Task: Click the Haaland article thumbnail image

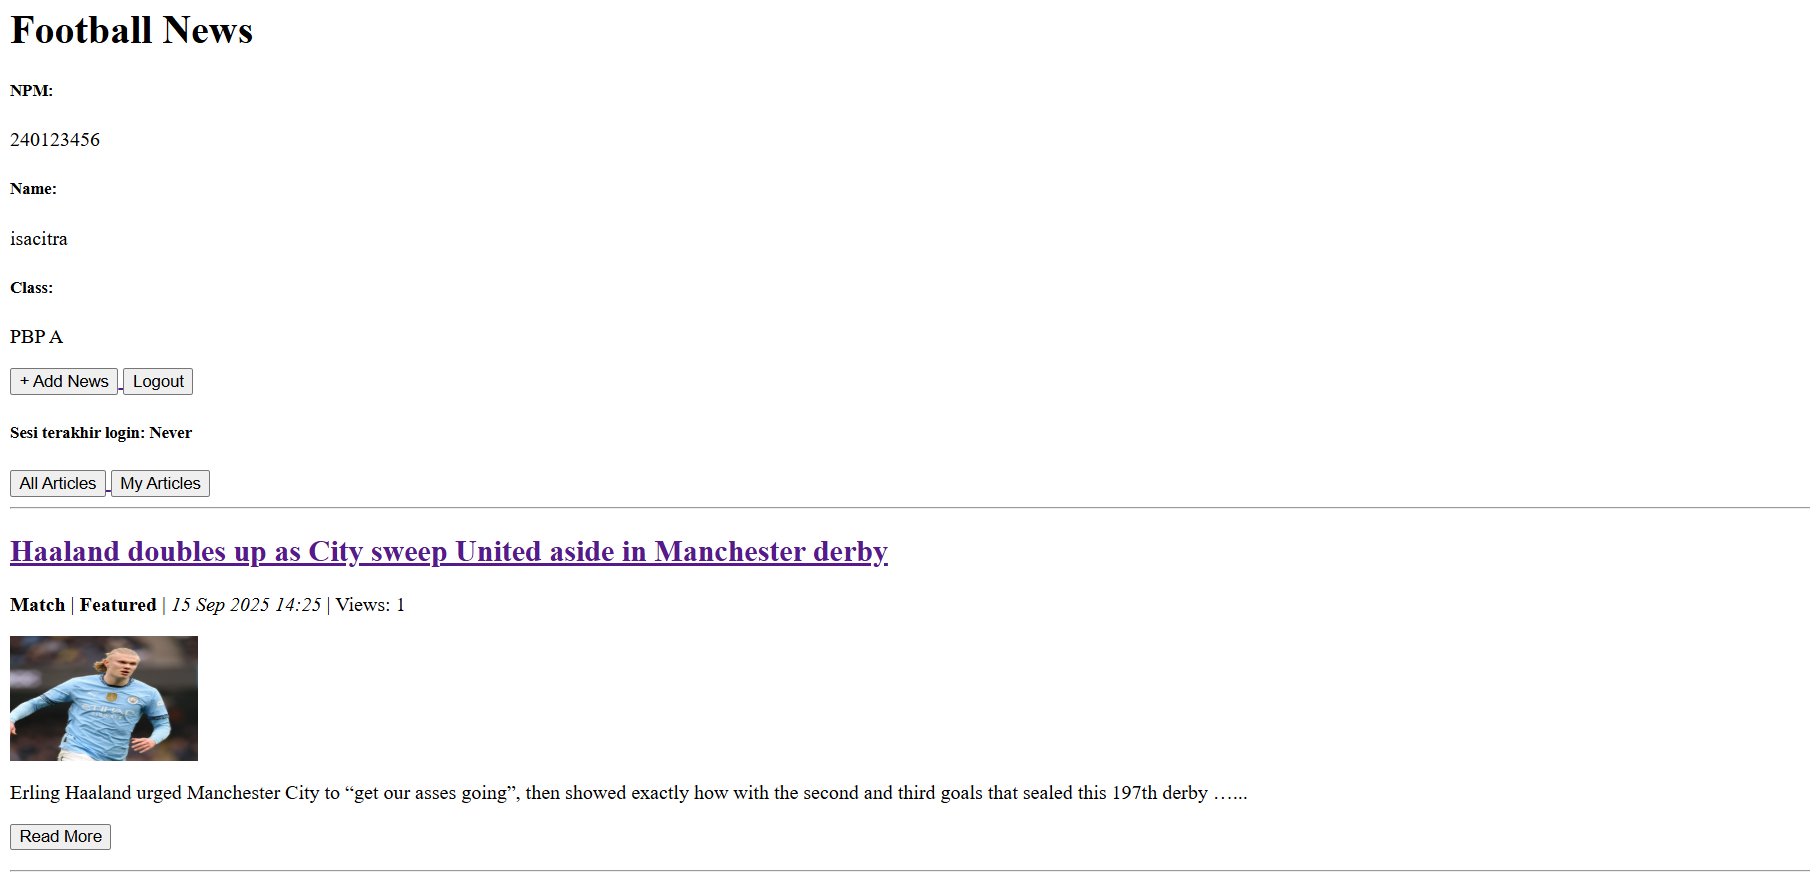Action: [104, 698]
